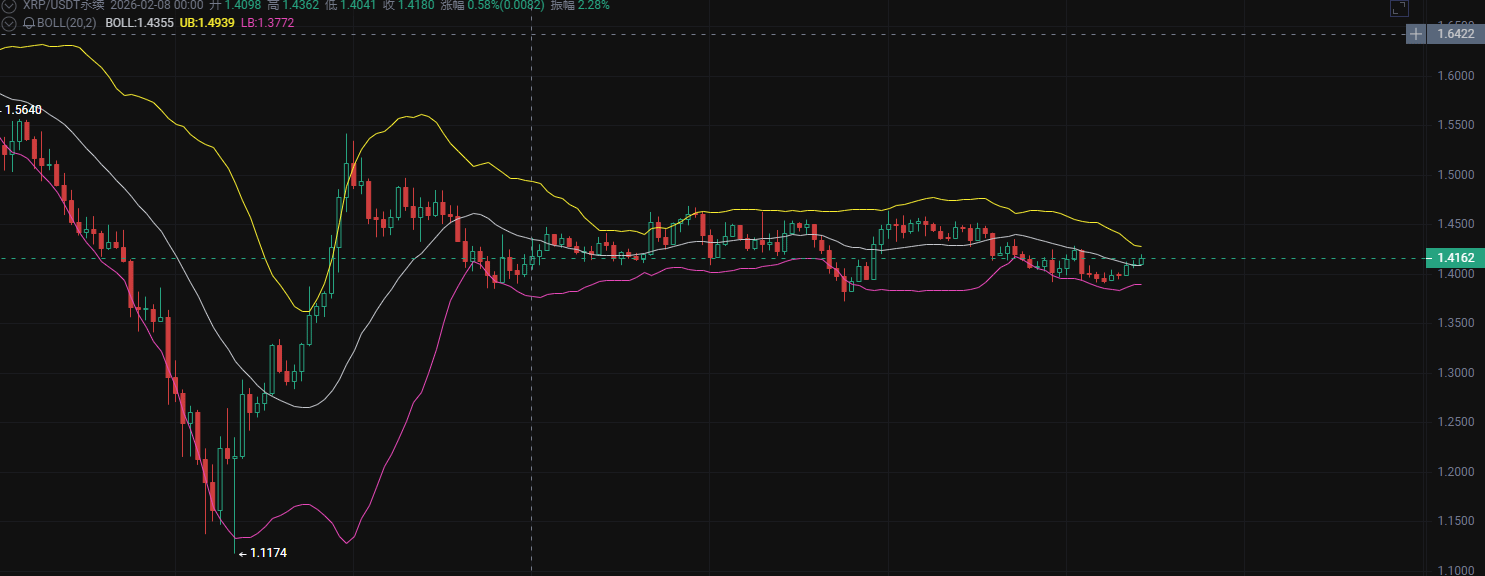Click the alert bell icon next to BOLL
The image size is (1485, 576).
pos(28,21)
